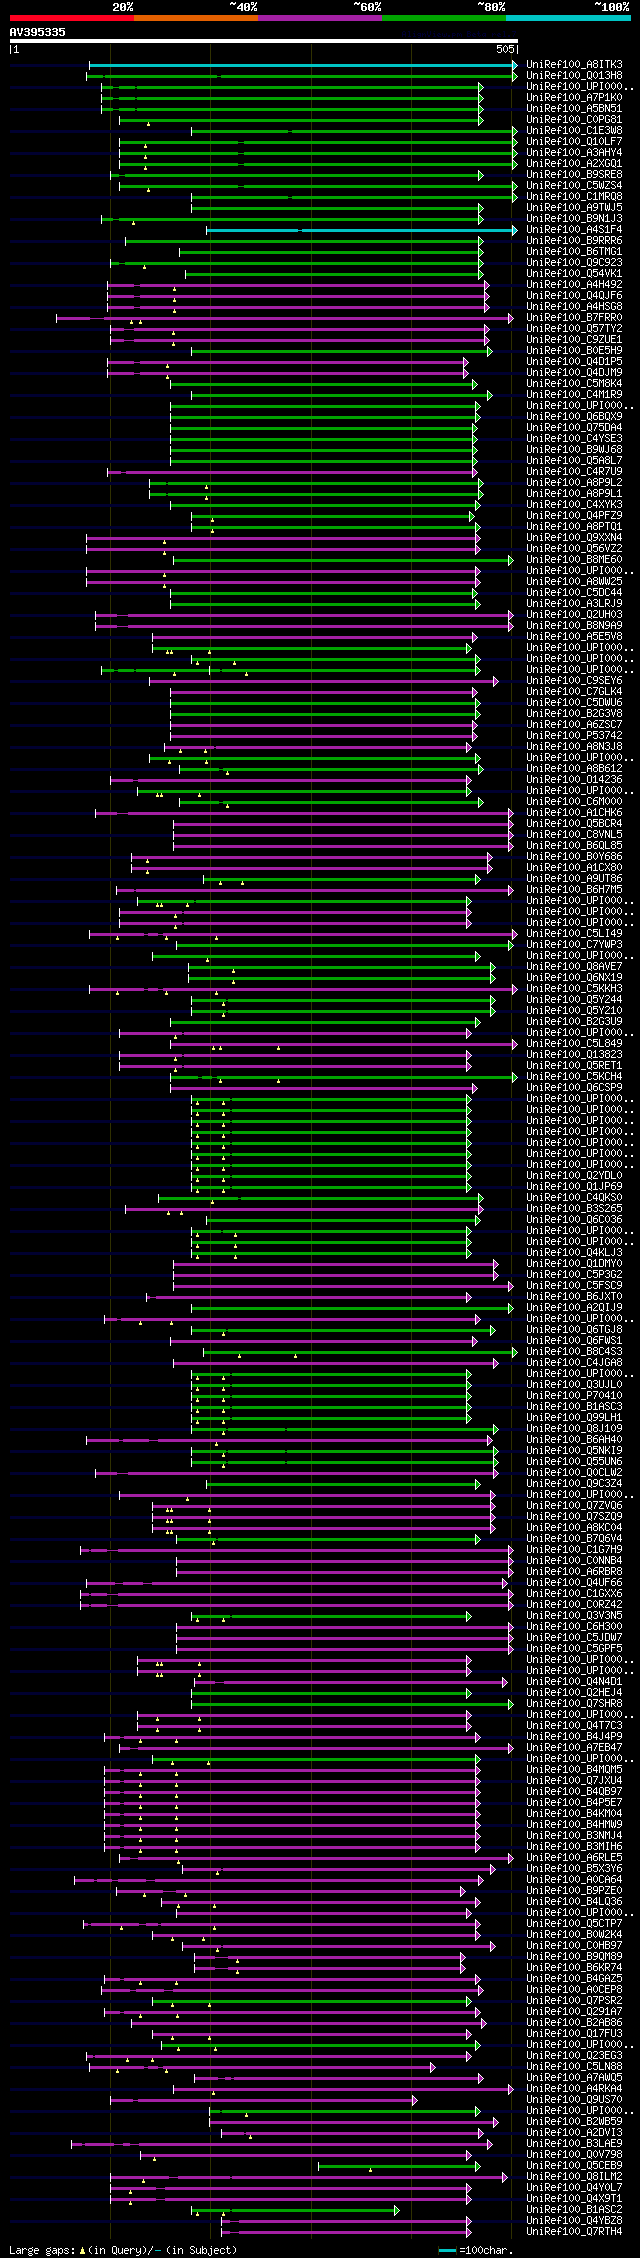Select hit UniRef100_A4H492

point(574,285)
